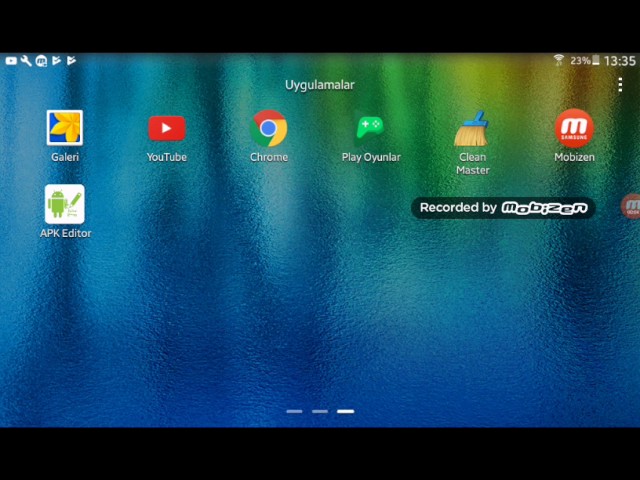
Task: Tap the YouTube notification icon in status bar
Action: (x=11, y=61)
